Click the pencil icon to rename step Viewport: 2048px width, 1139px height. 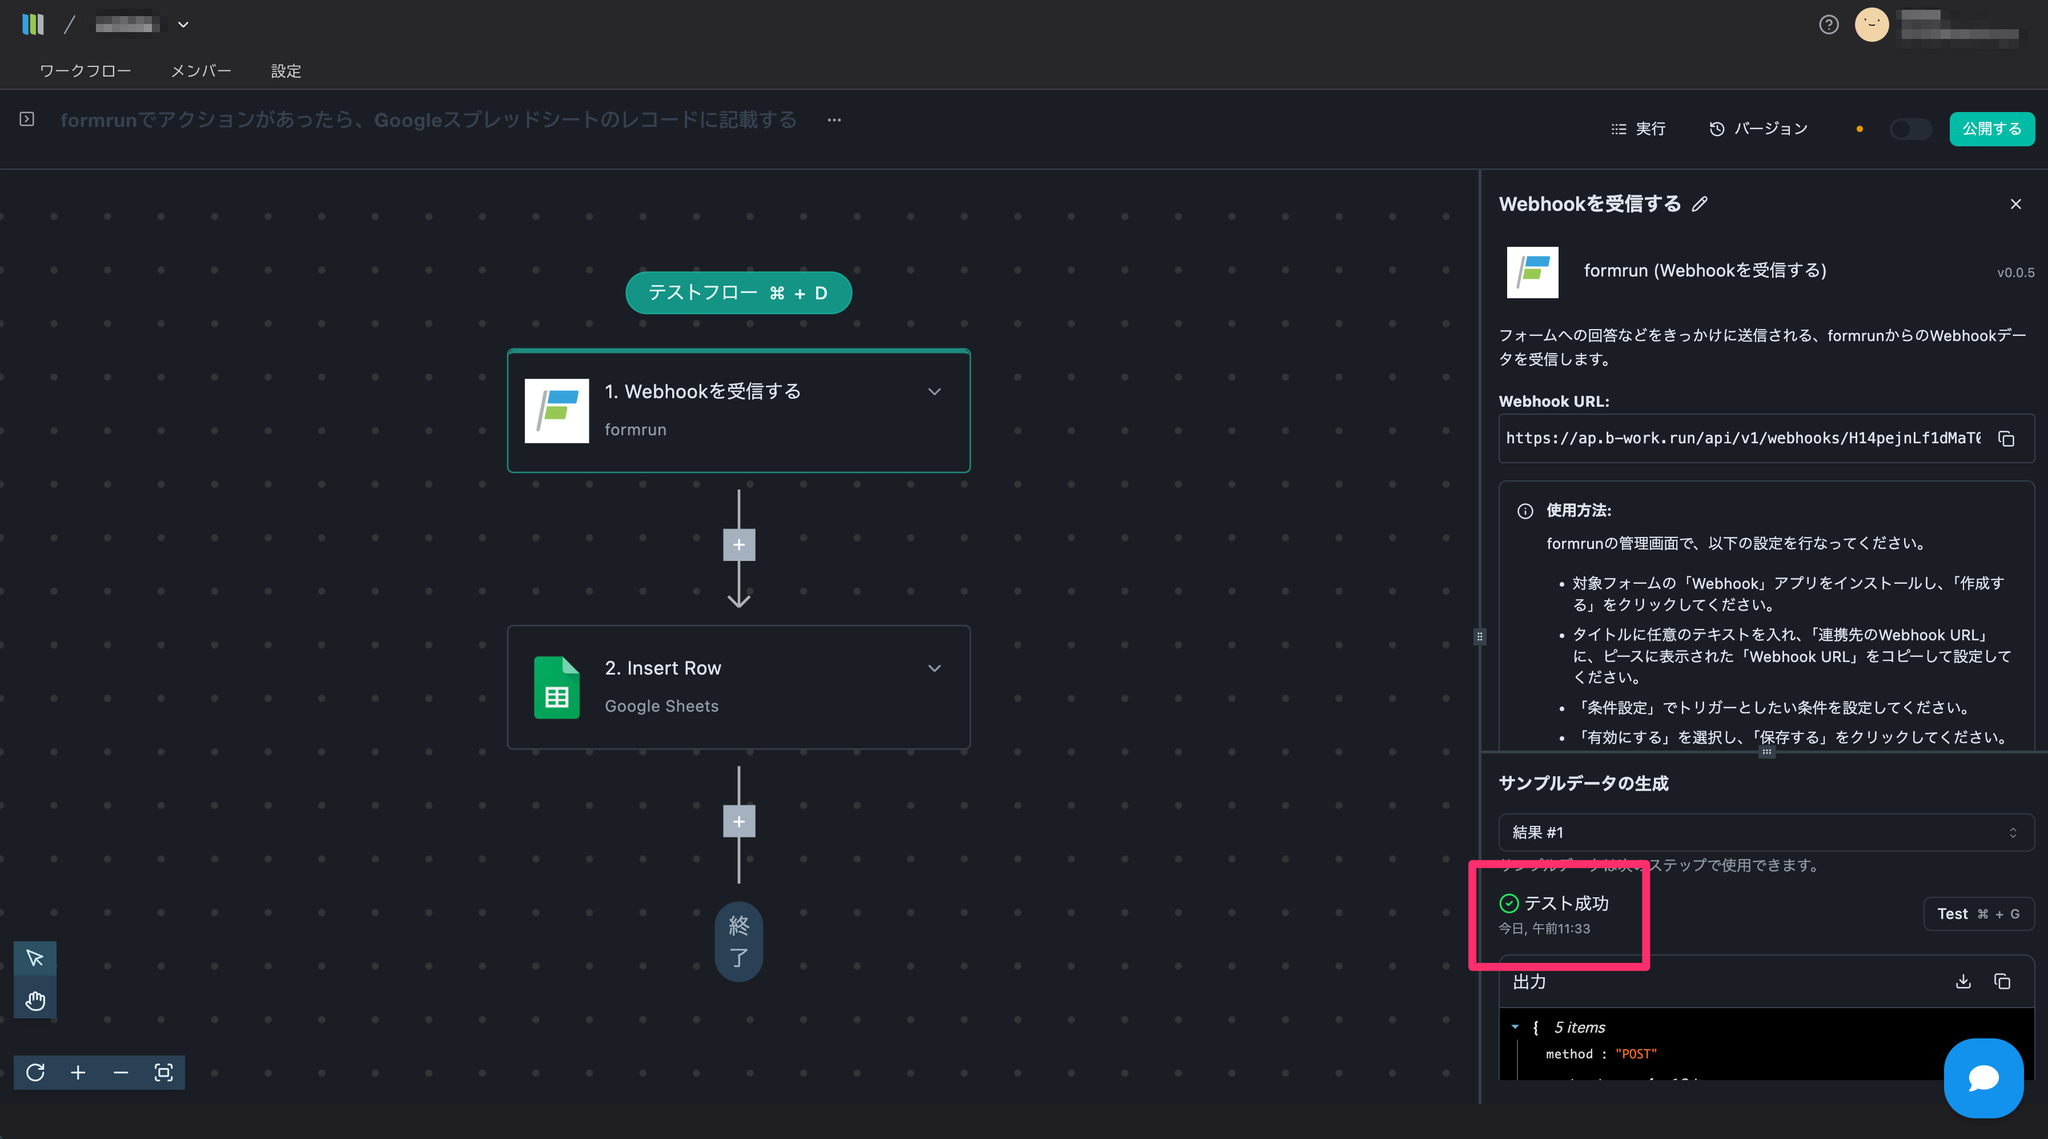[x=1700, y=204]
